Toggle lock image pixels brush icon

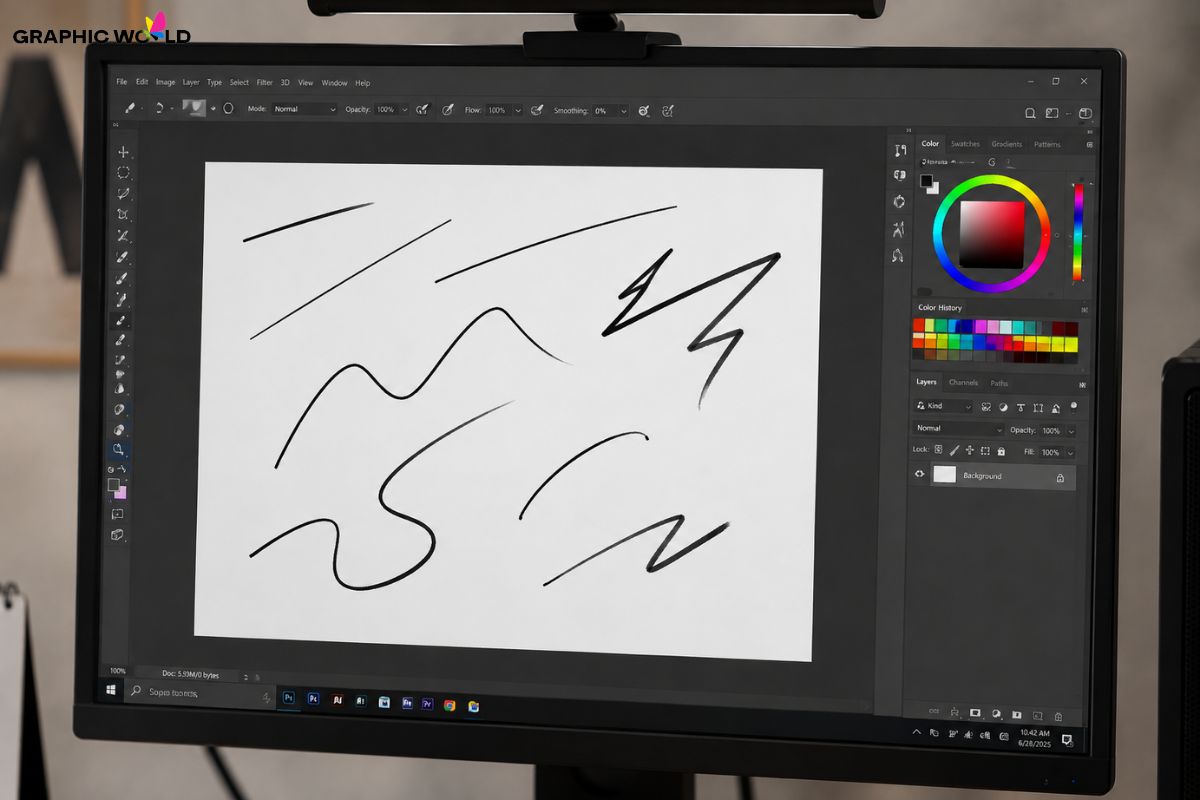pyautogui.click(x=954, y=451)
